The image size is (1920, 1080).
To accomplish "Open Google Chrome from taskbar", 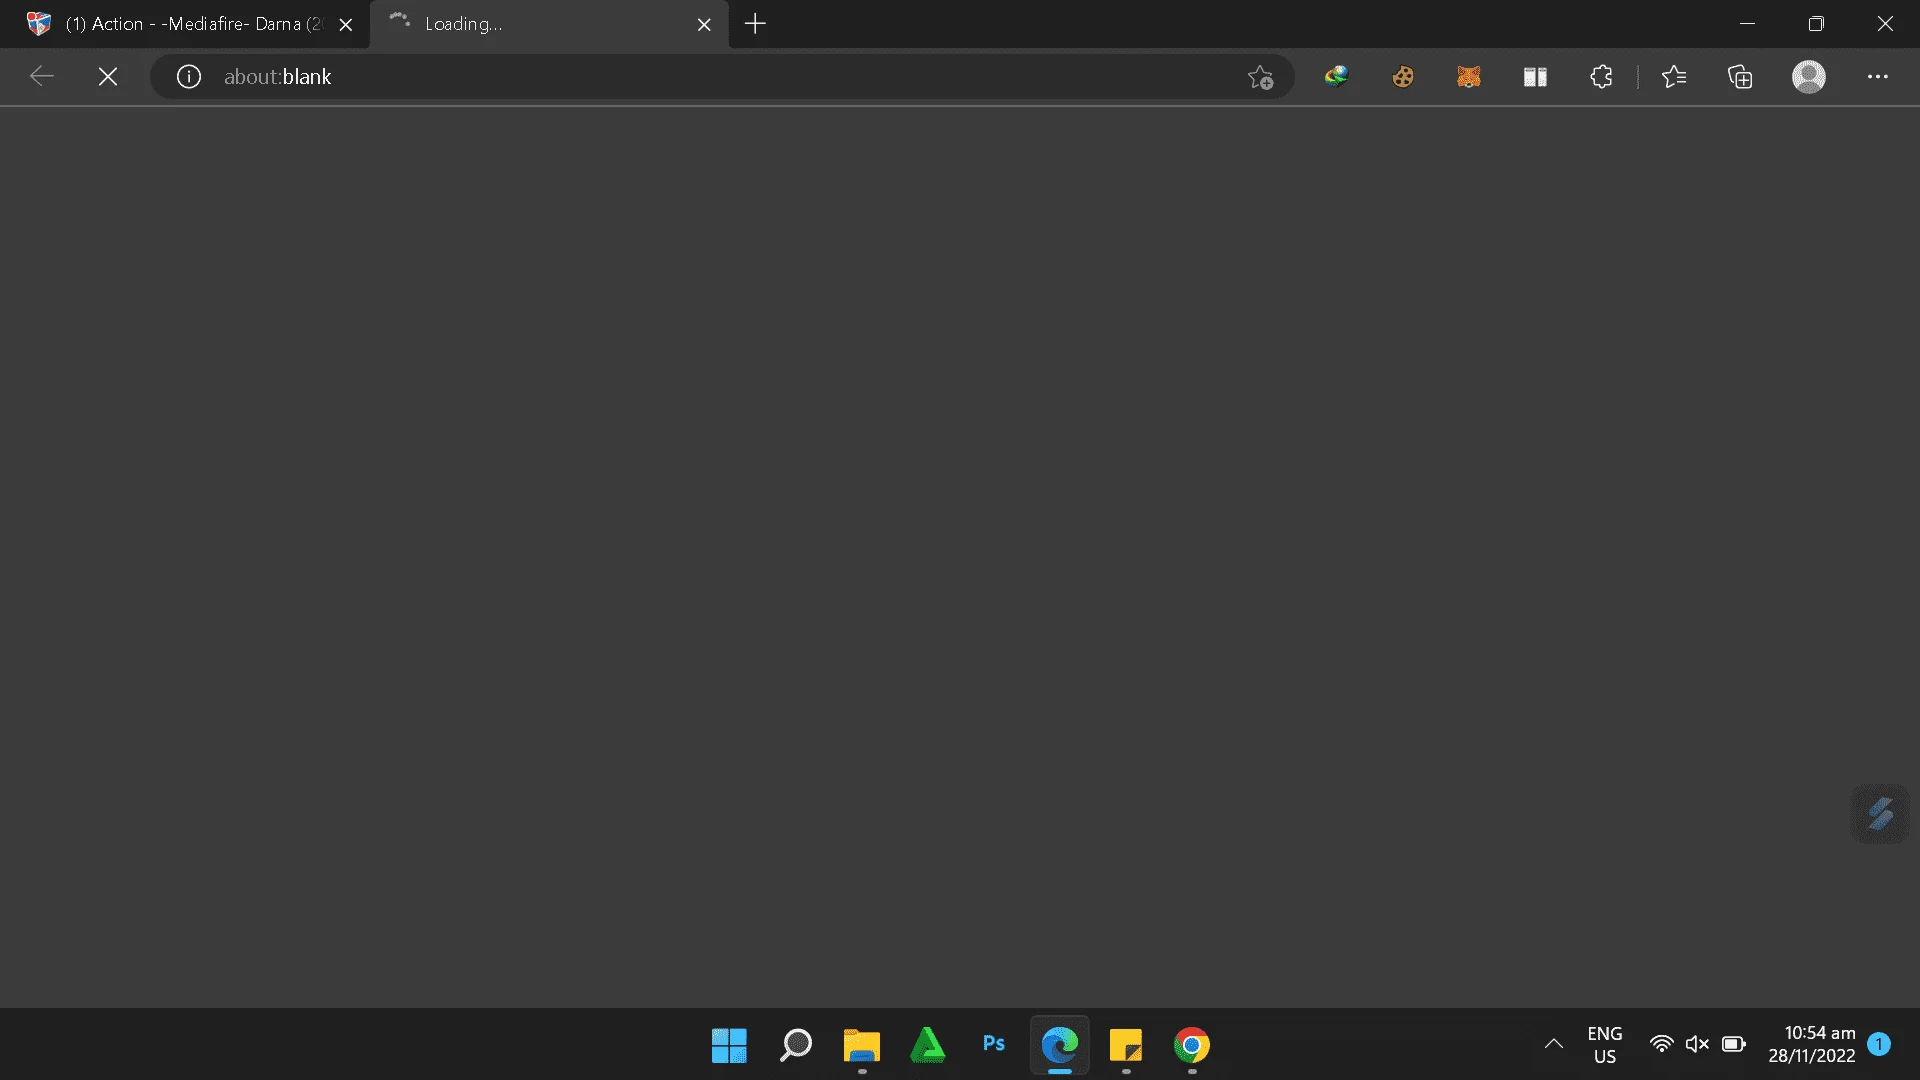I will (1192, 1046).
